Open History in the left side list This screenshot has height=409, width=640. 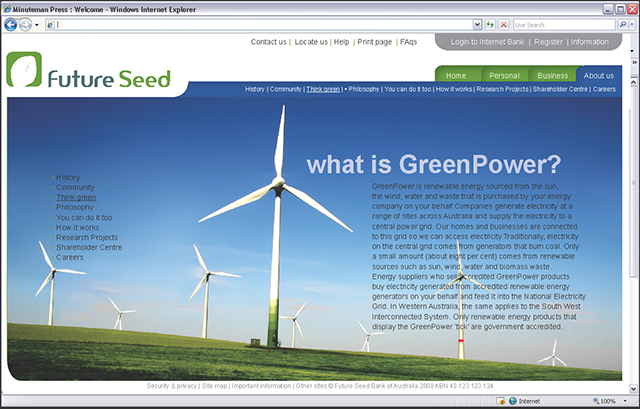[68, 178]
